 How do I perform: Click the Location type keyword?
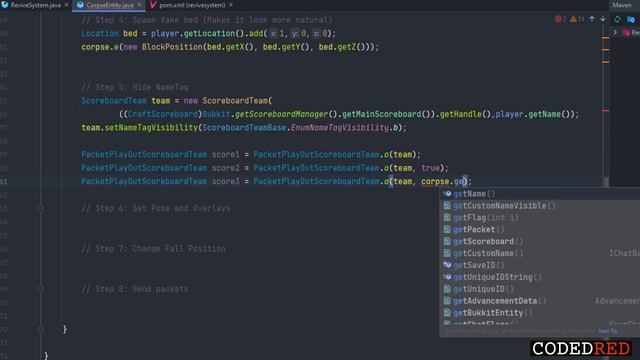[x=100, y=33]
